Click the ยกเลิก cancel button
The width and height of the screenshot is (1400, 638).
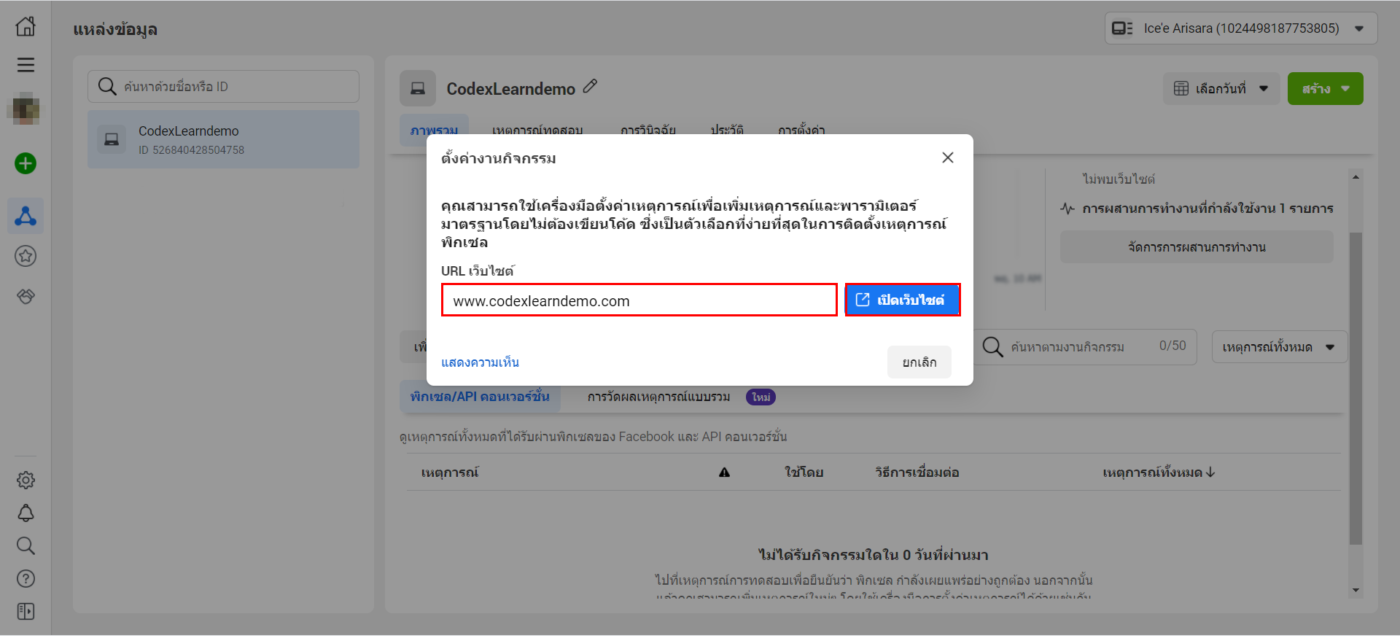[919, 362]
